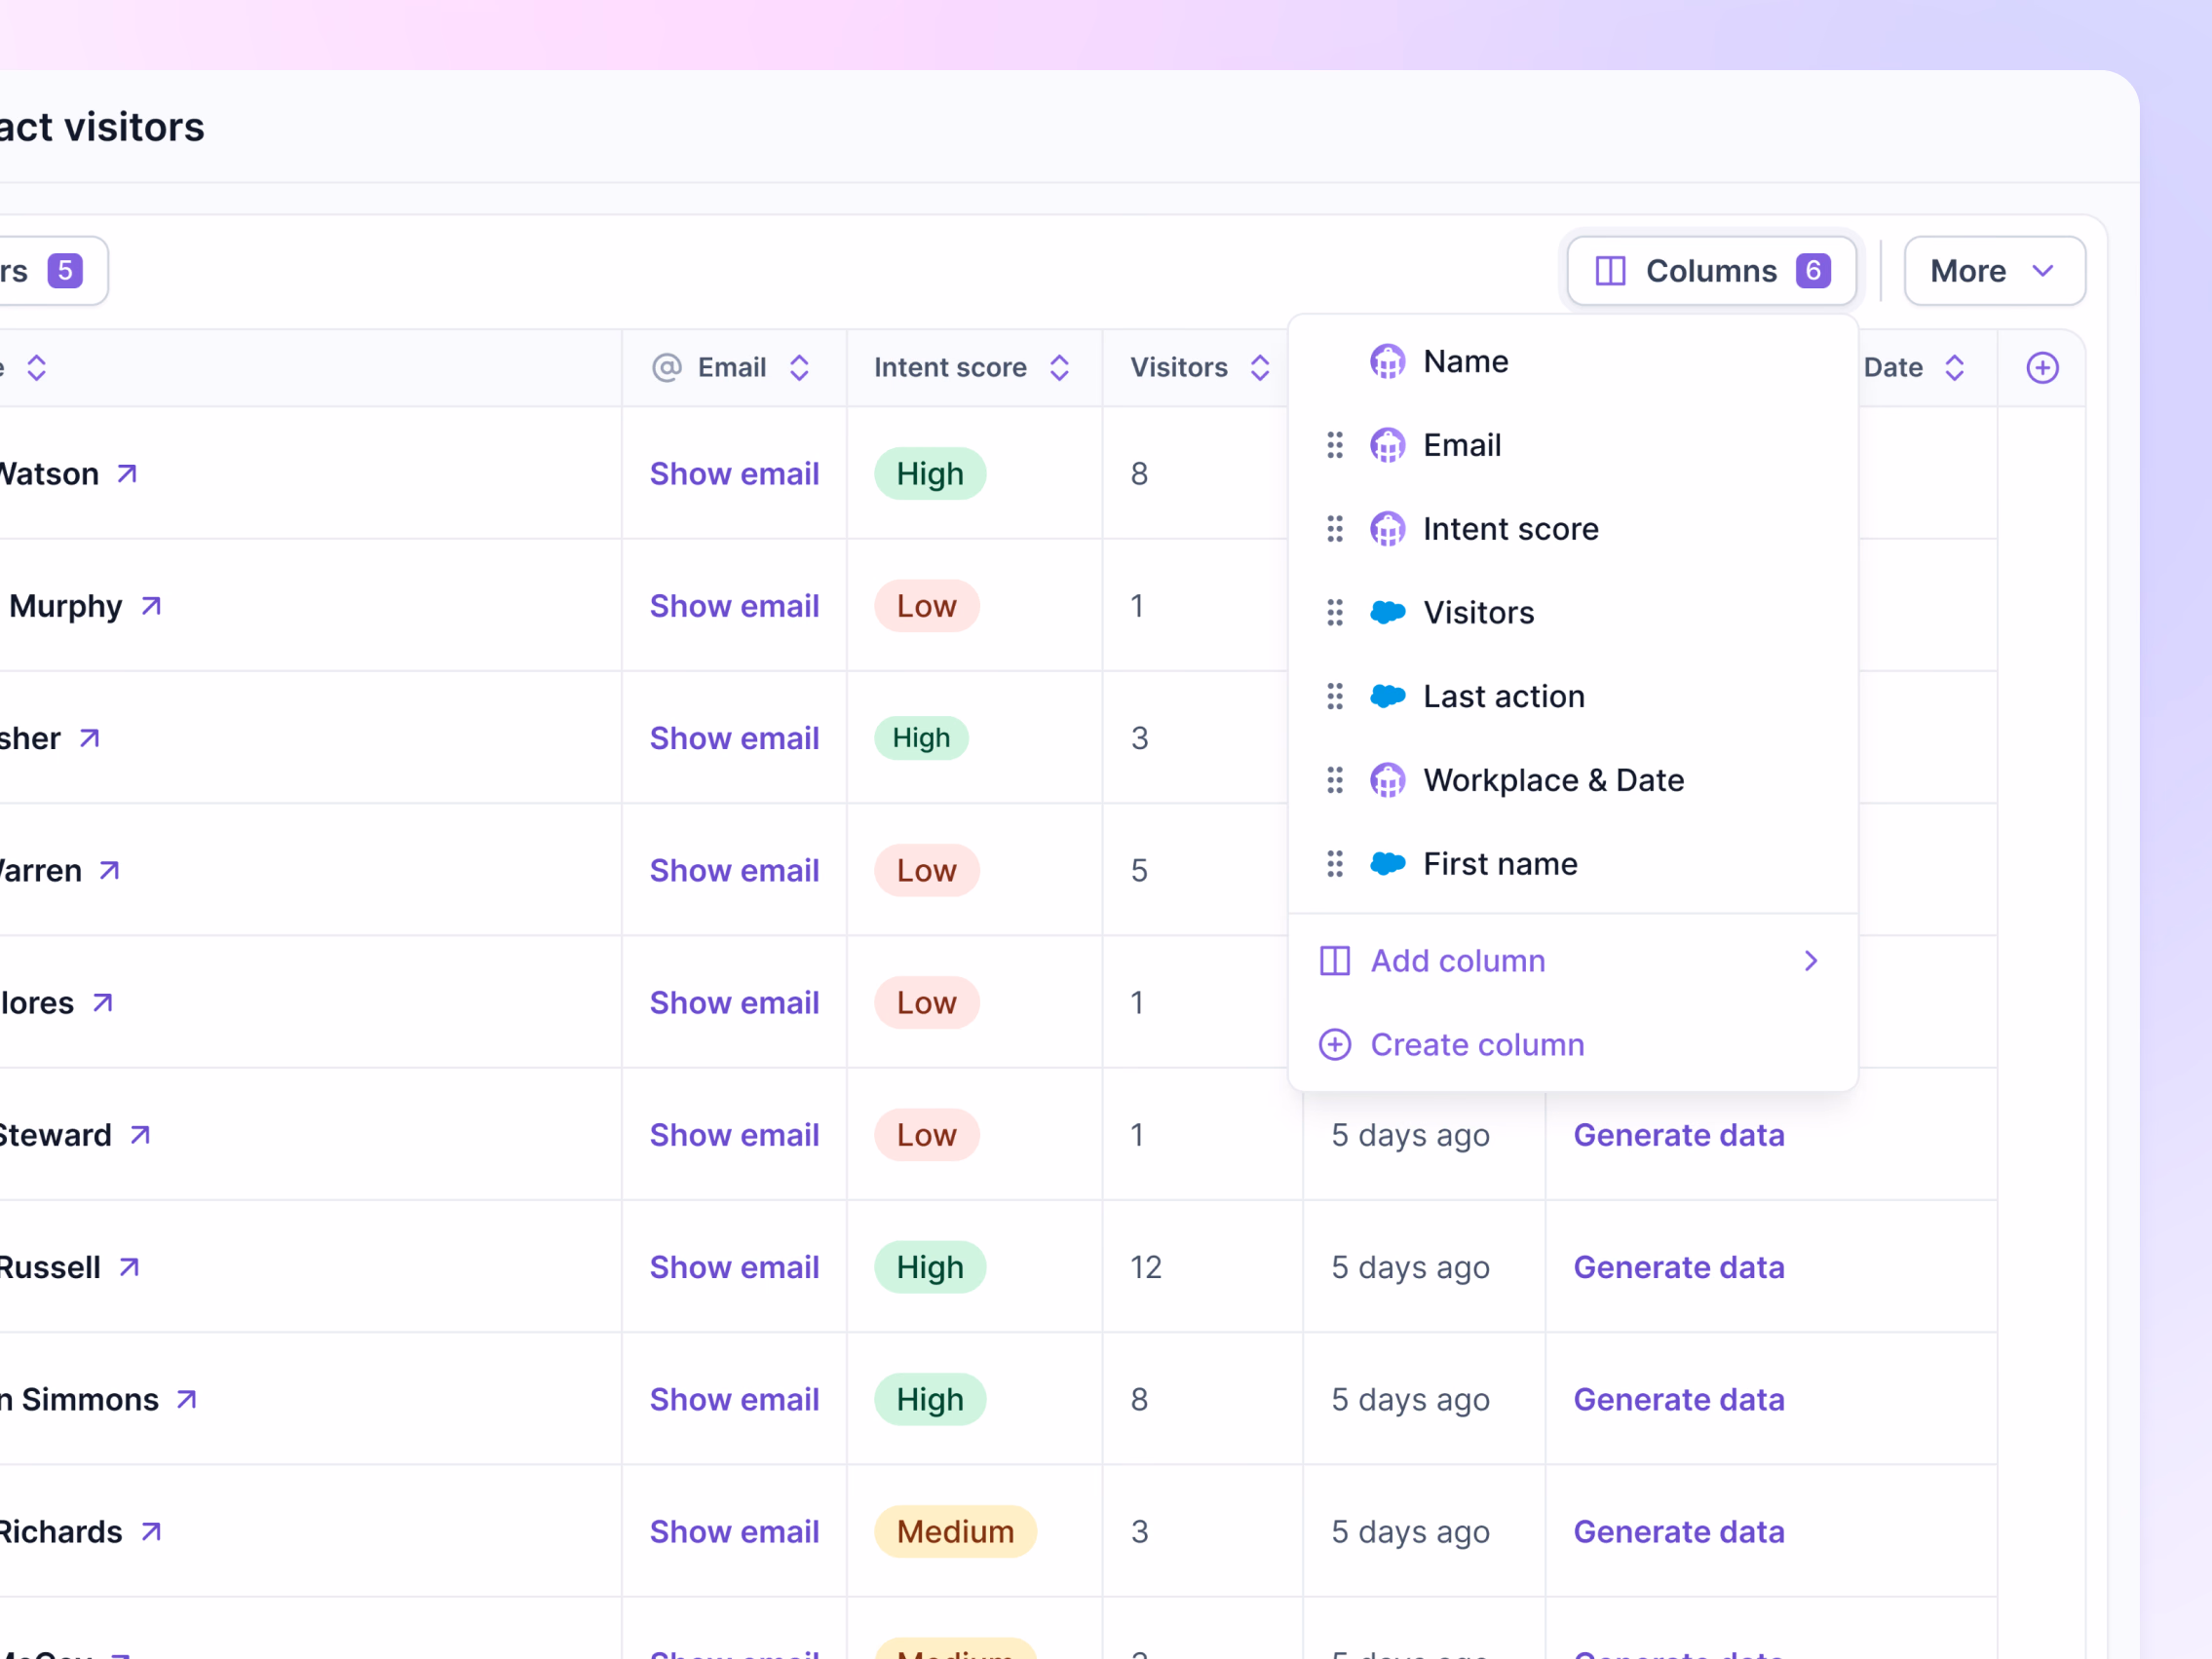
Task: Generate data for Russell row
Action: click(x=1679, y=1268)
